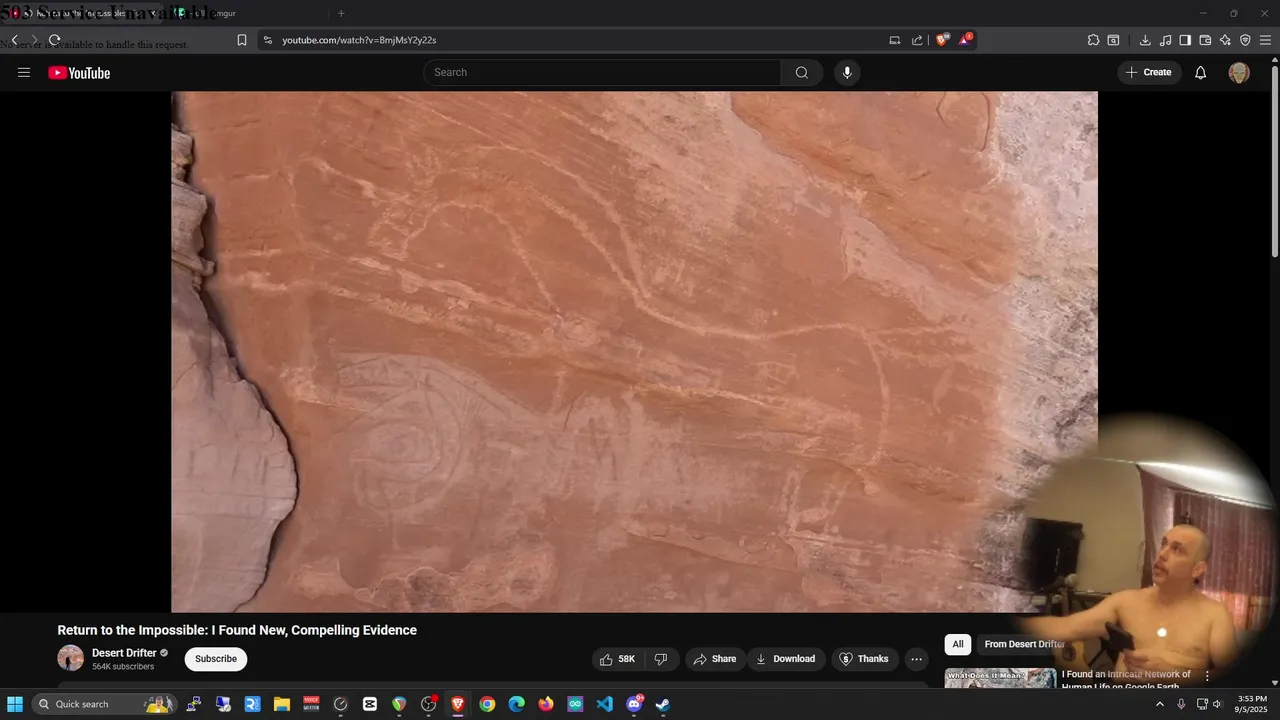Like the video with 58K likes
Image resolution: width=1280 pixels, height=720 pixels.
617,659
